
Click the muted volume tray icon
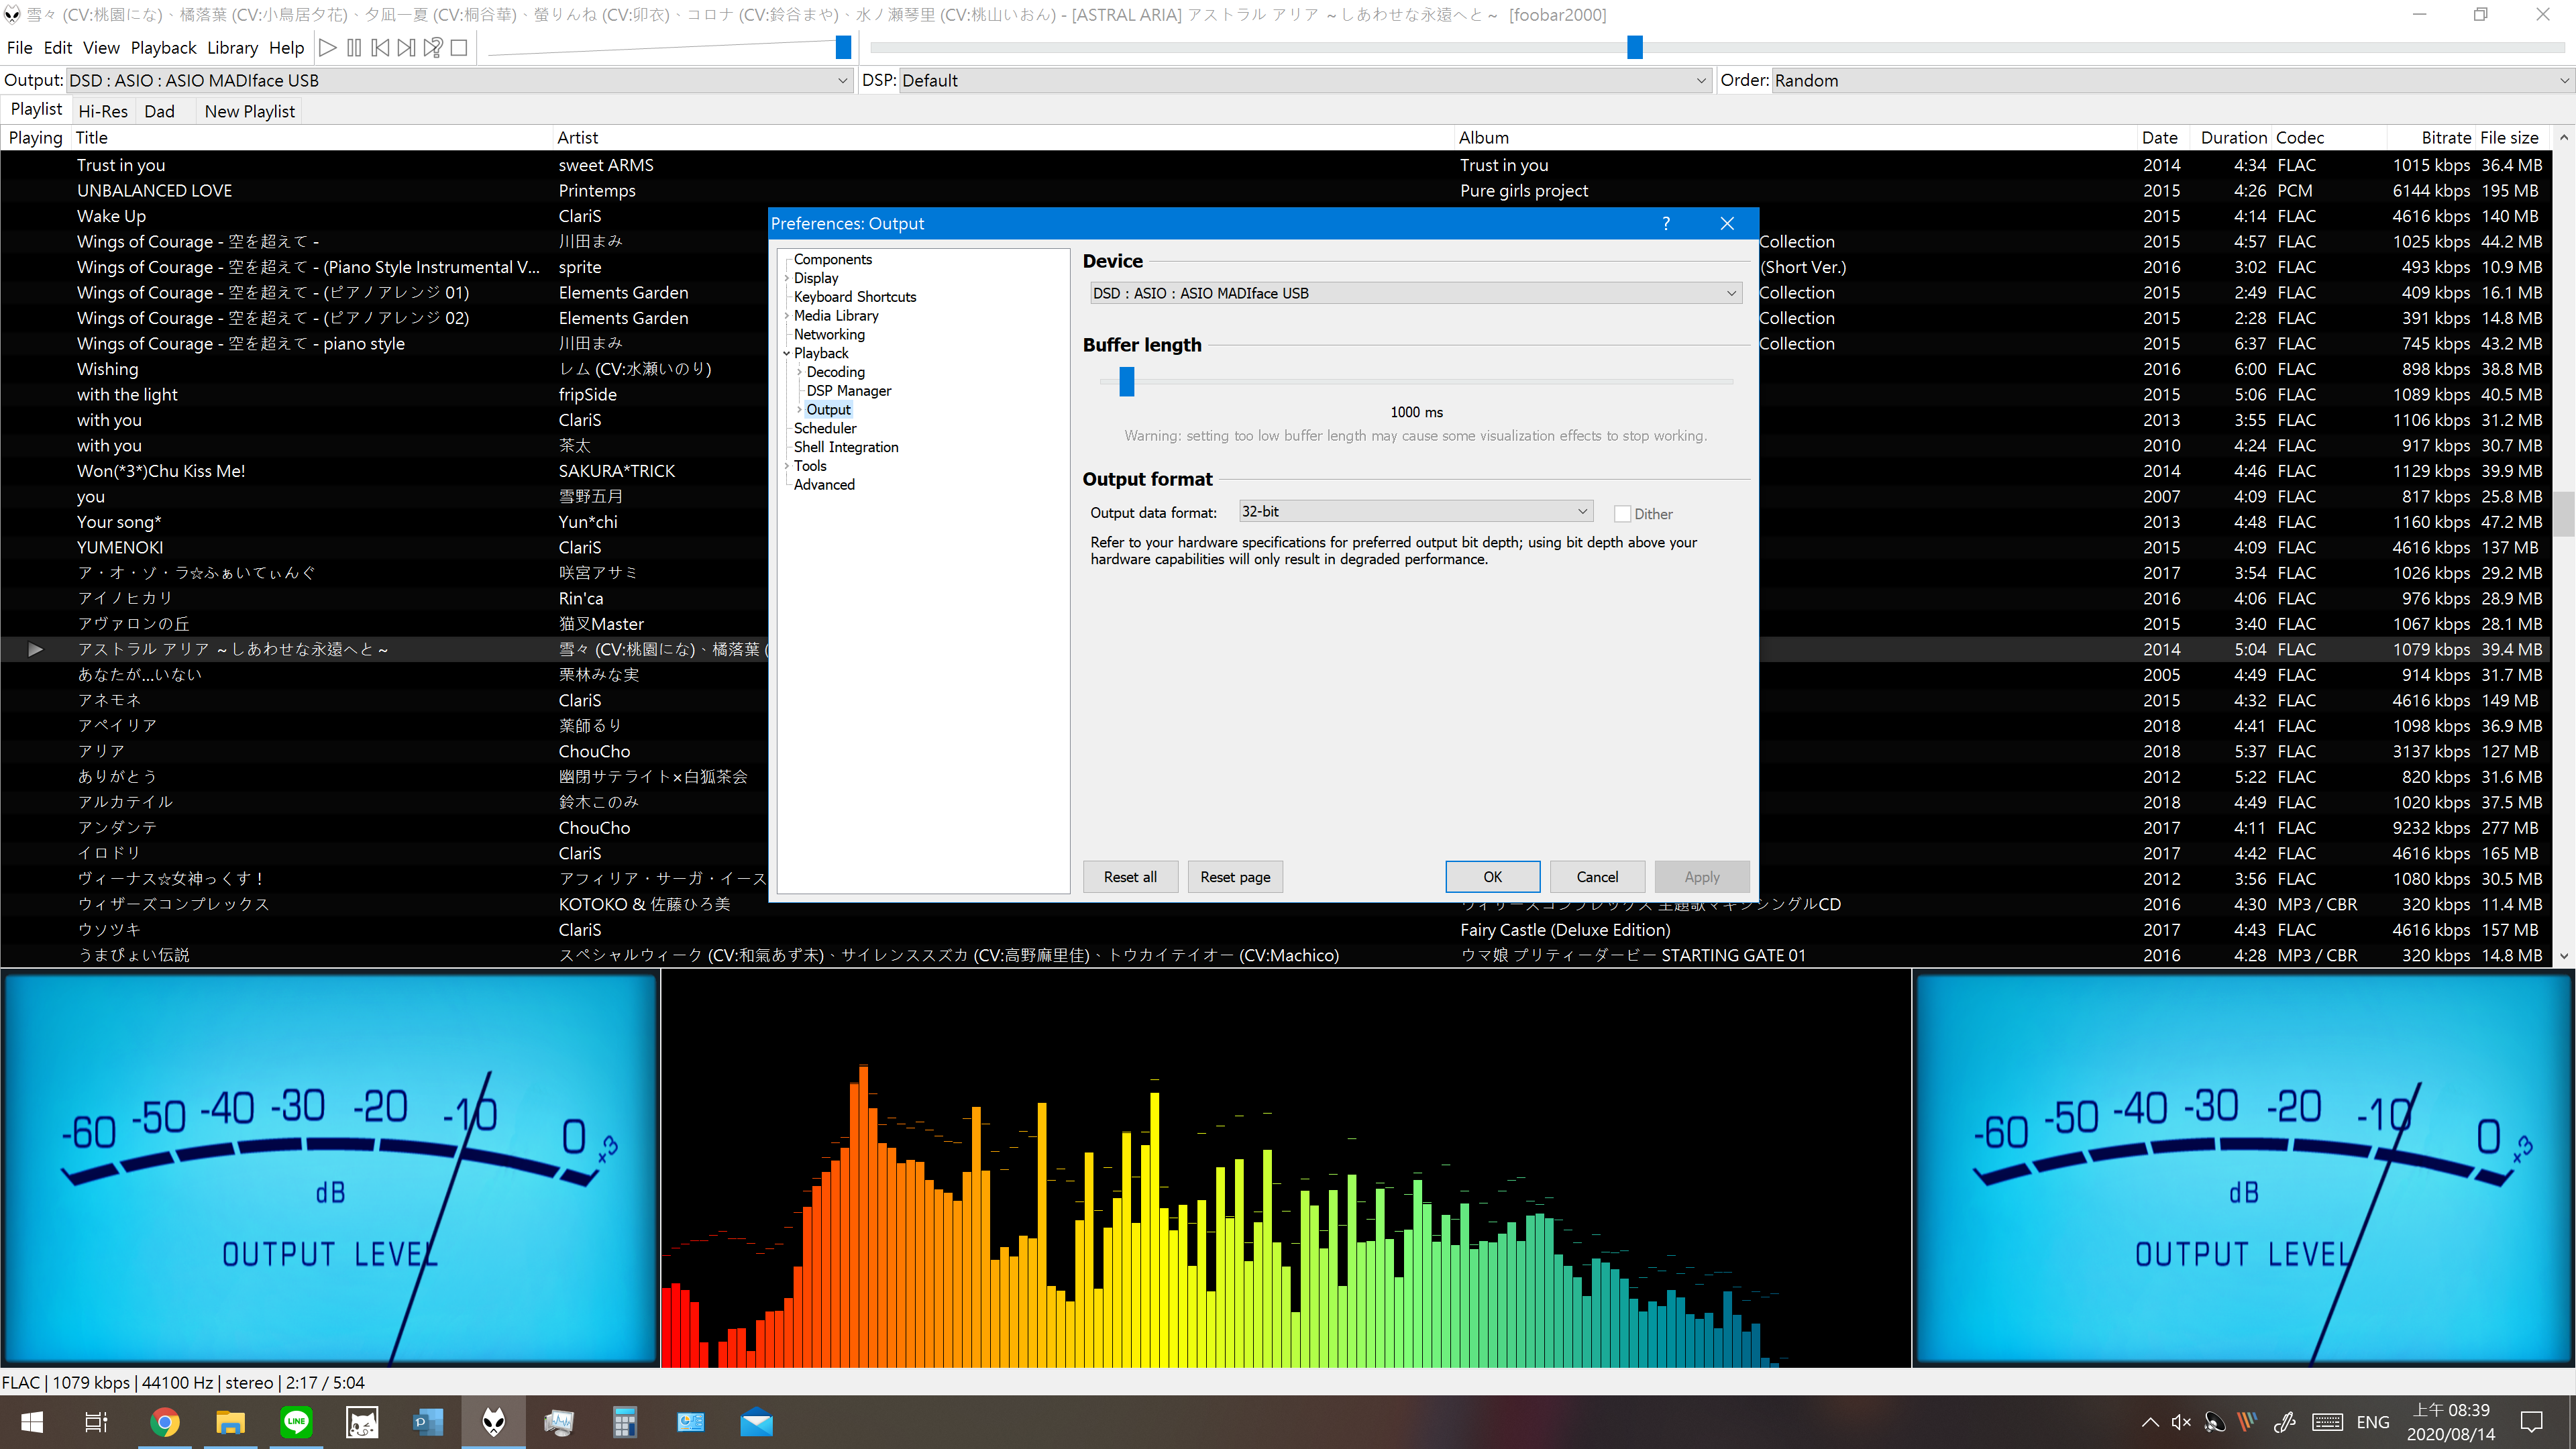click(x=2181, y=1422)
